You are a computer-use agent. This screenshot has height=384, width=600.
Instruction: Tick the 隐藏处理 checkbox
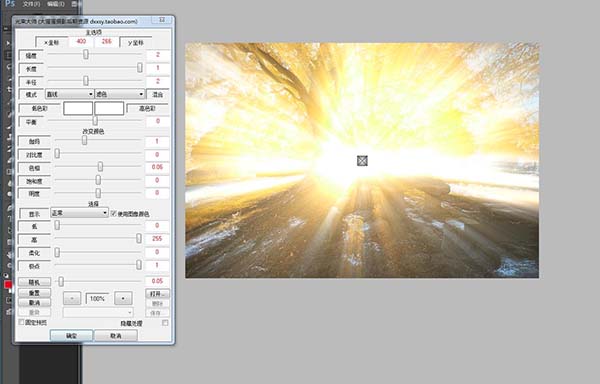coord(165,323)
